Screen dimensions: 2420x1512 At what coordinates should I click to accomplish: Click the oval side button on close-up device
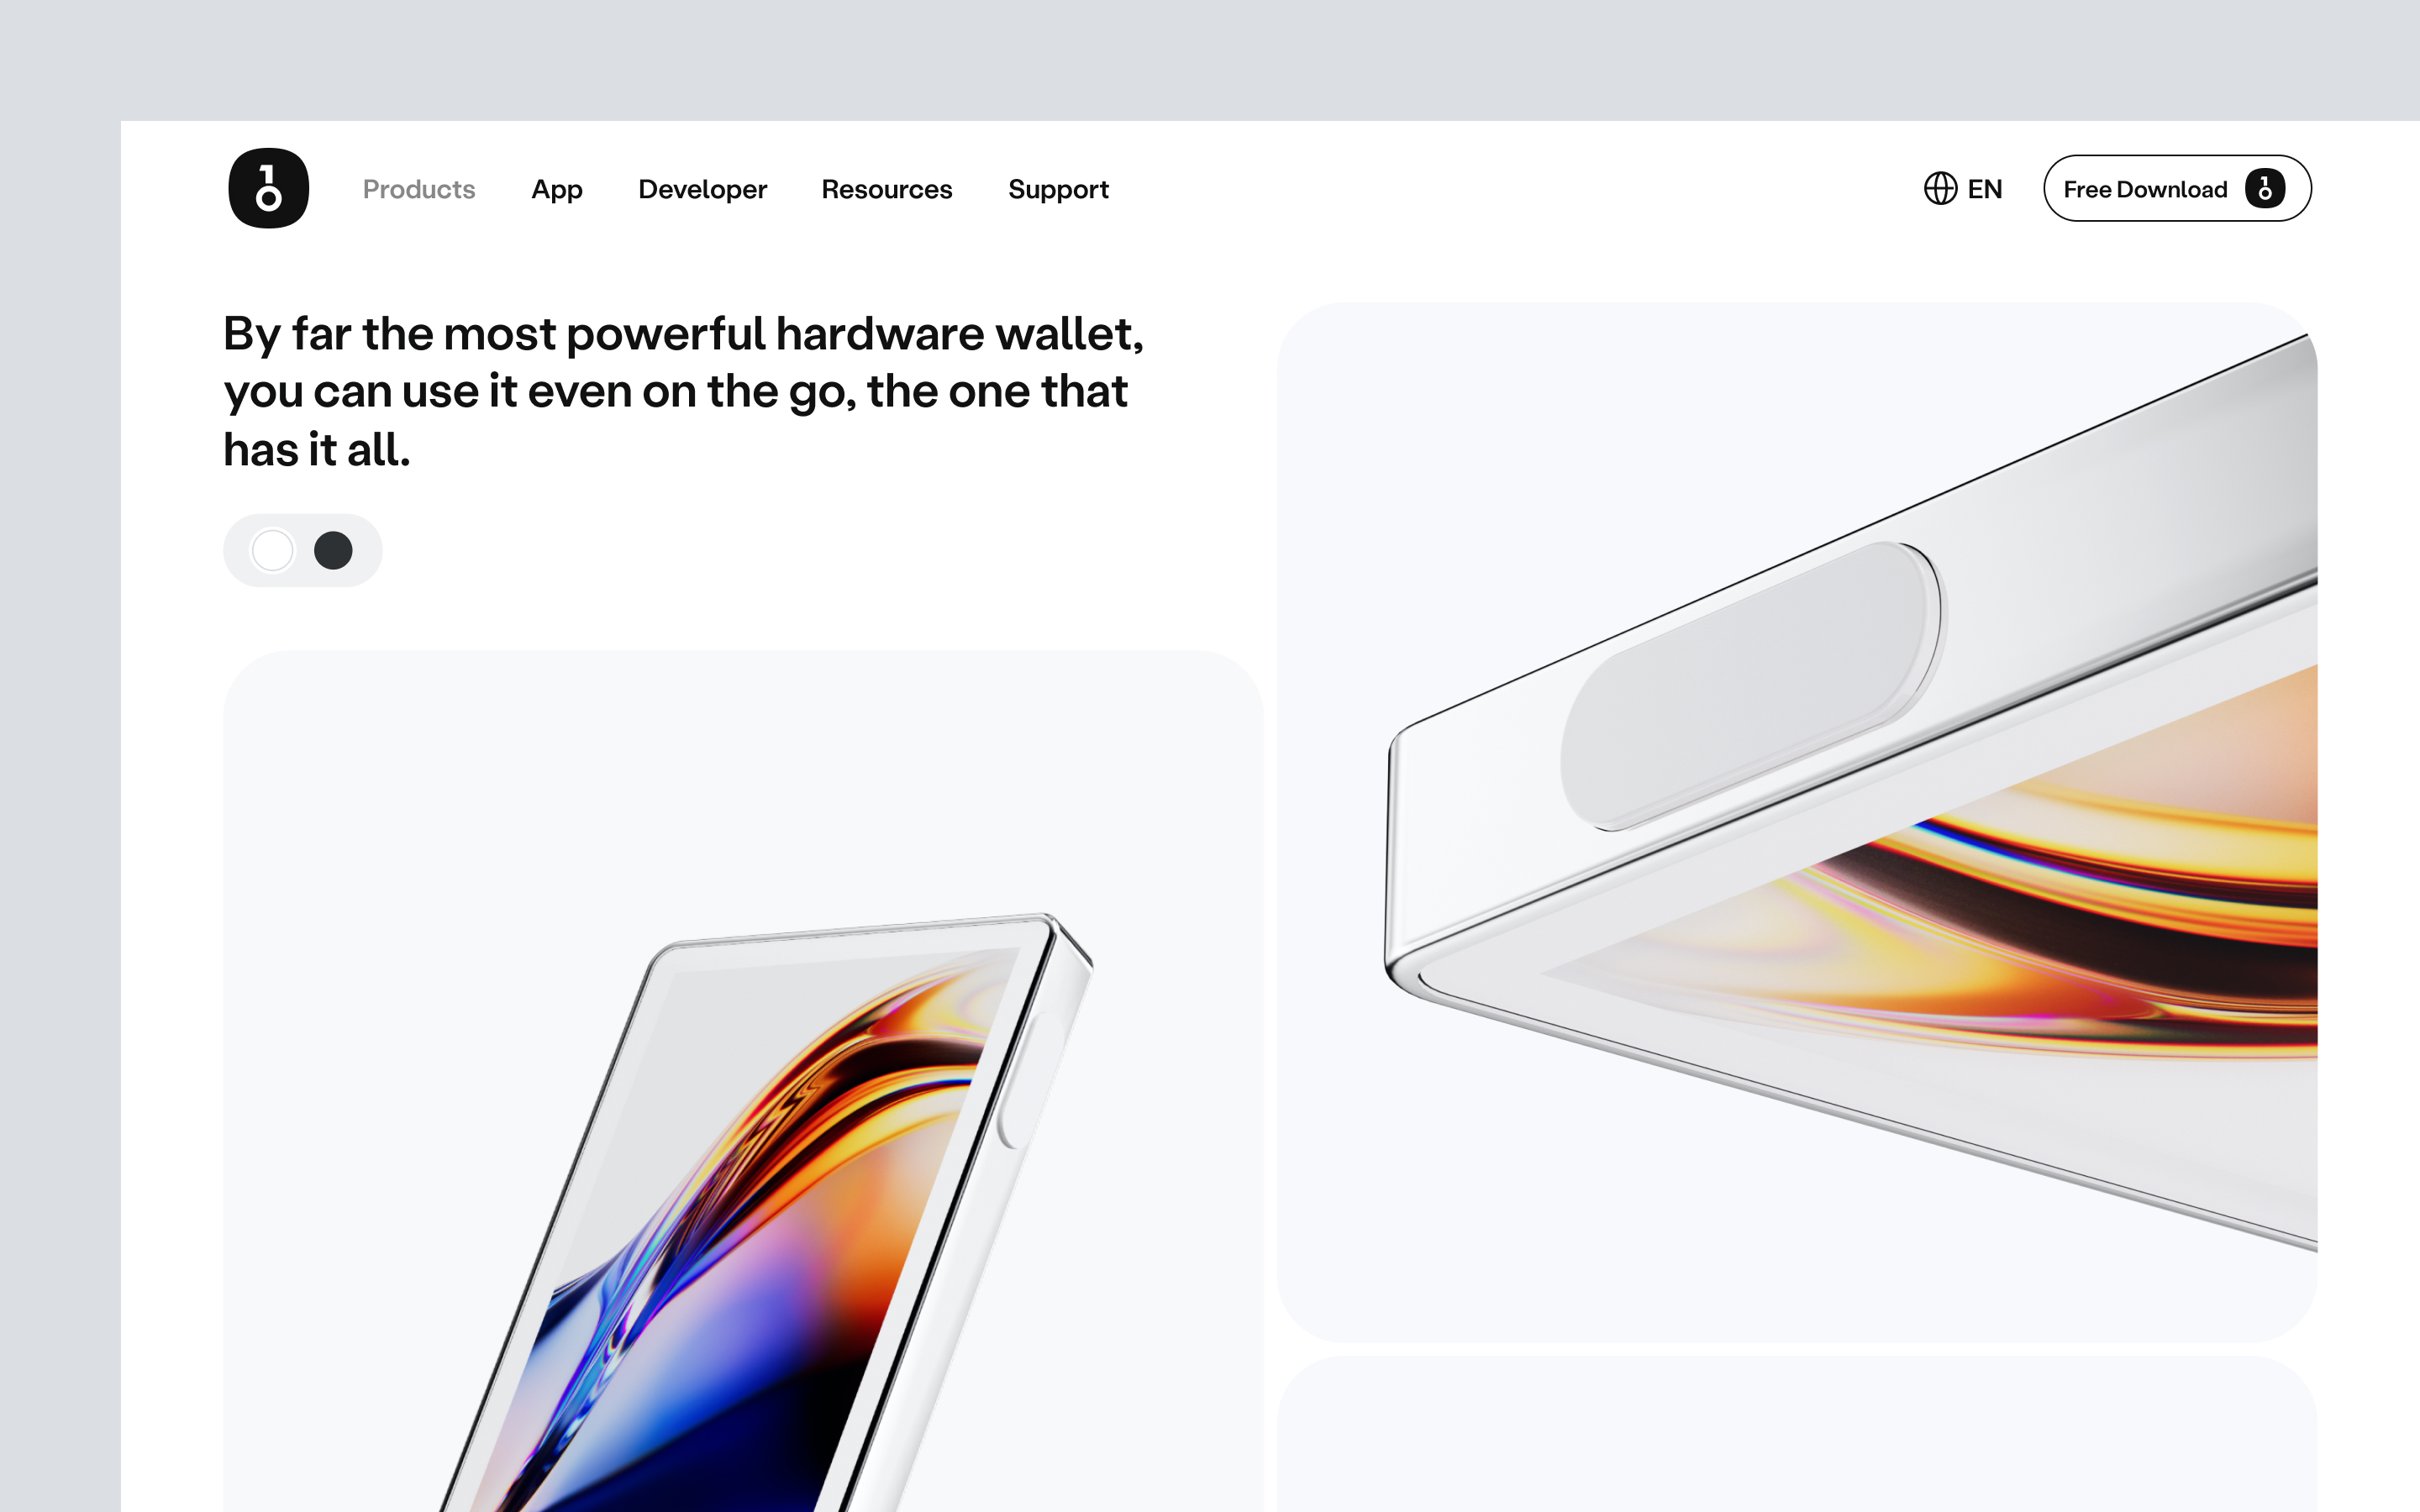point(1750,686)
